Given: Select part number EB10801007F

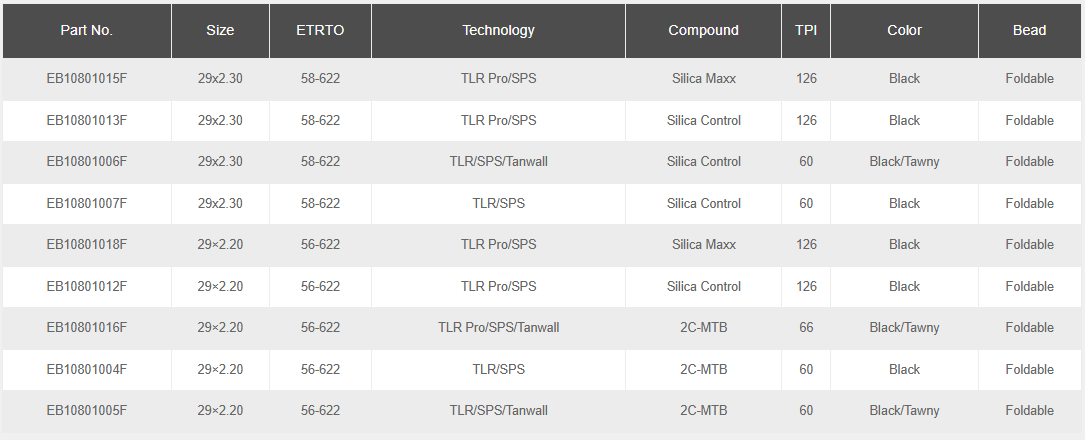Looking at the screenshot, I should pos(87,203).
